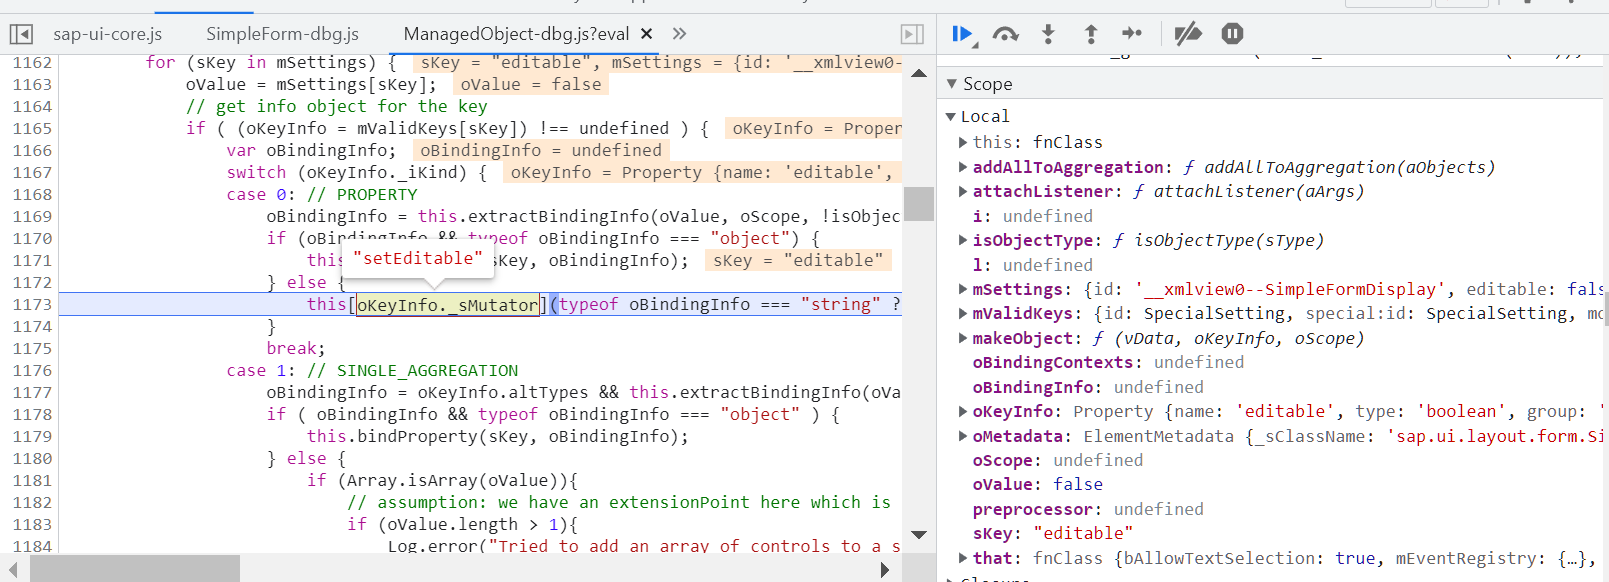The image size is (1609, 582).
Task: Click 'var oBindingInfo;' on line 1166
Action: point(311,150)
